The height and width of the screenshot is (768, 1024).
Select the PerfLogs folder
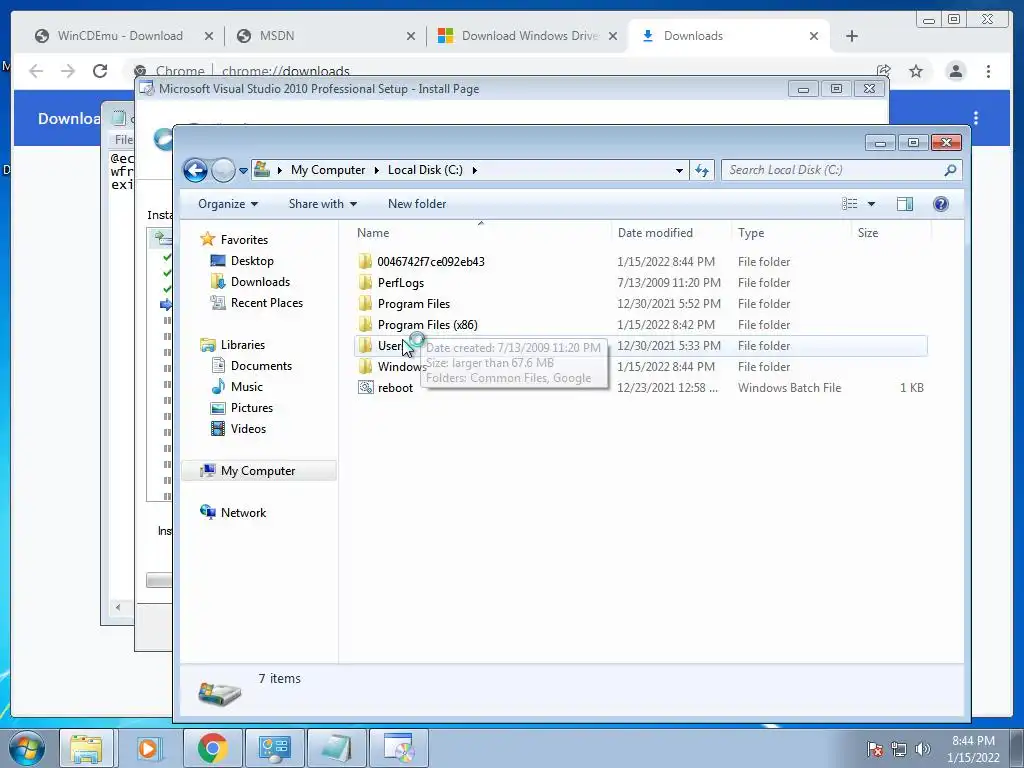point(400,283)
